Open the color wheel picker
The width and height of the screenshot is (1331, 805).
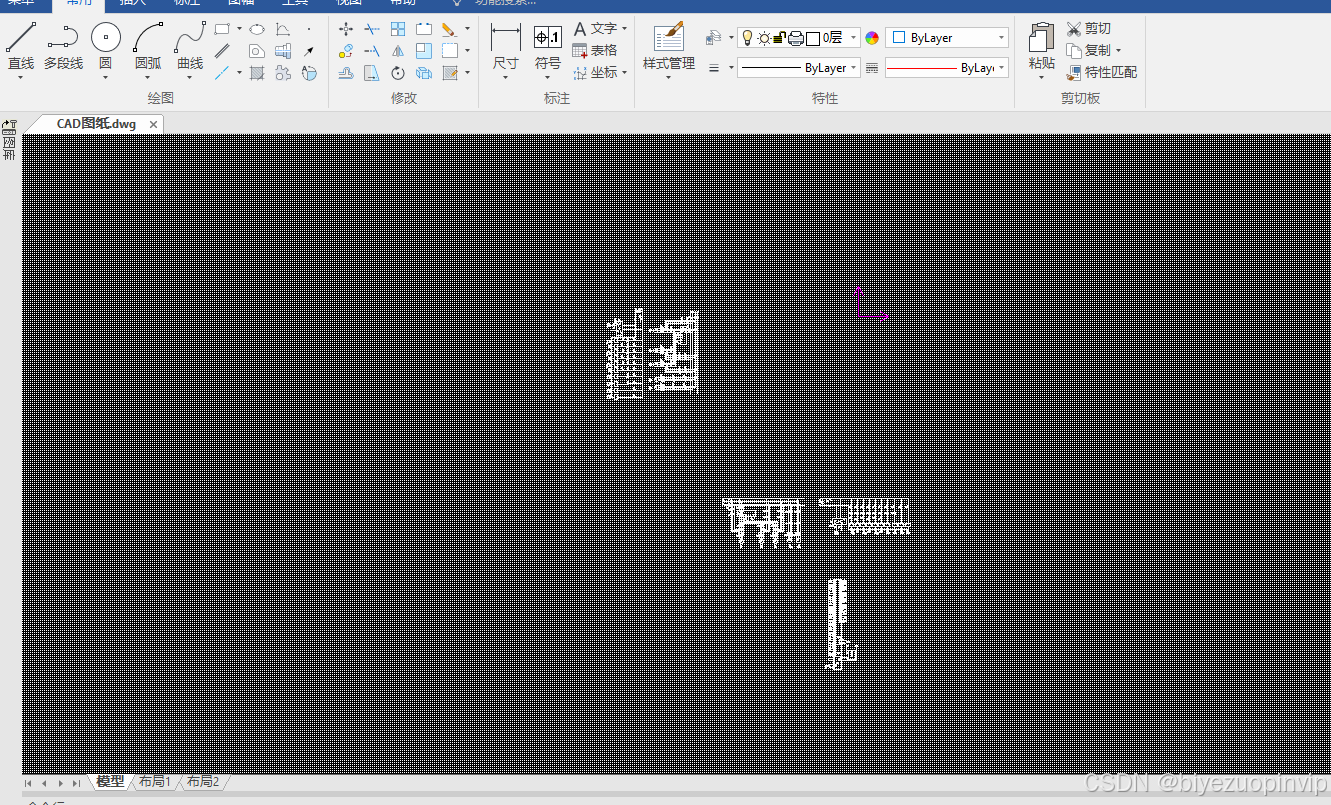(x=872, y=38)
